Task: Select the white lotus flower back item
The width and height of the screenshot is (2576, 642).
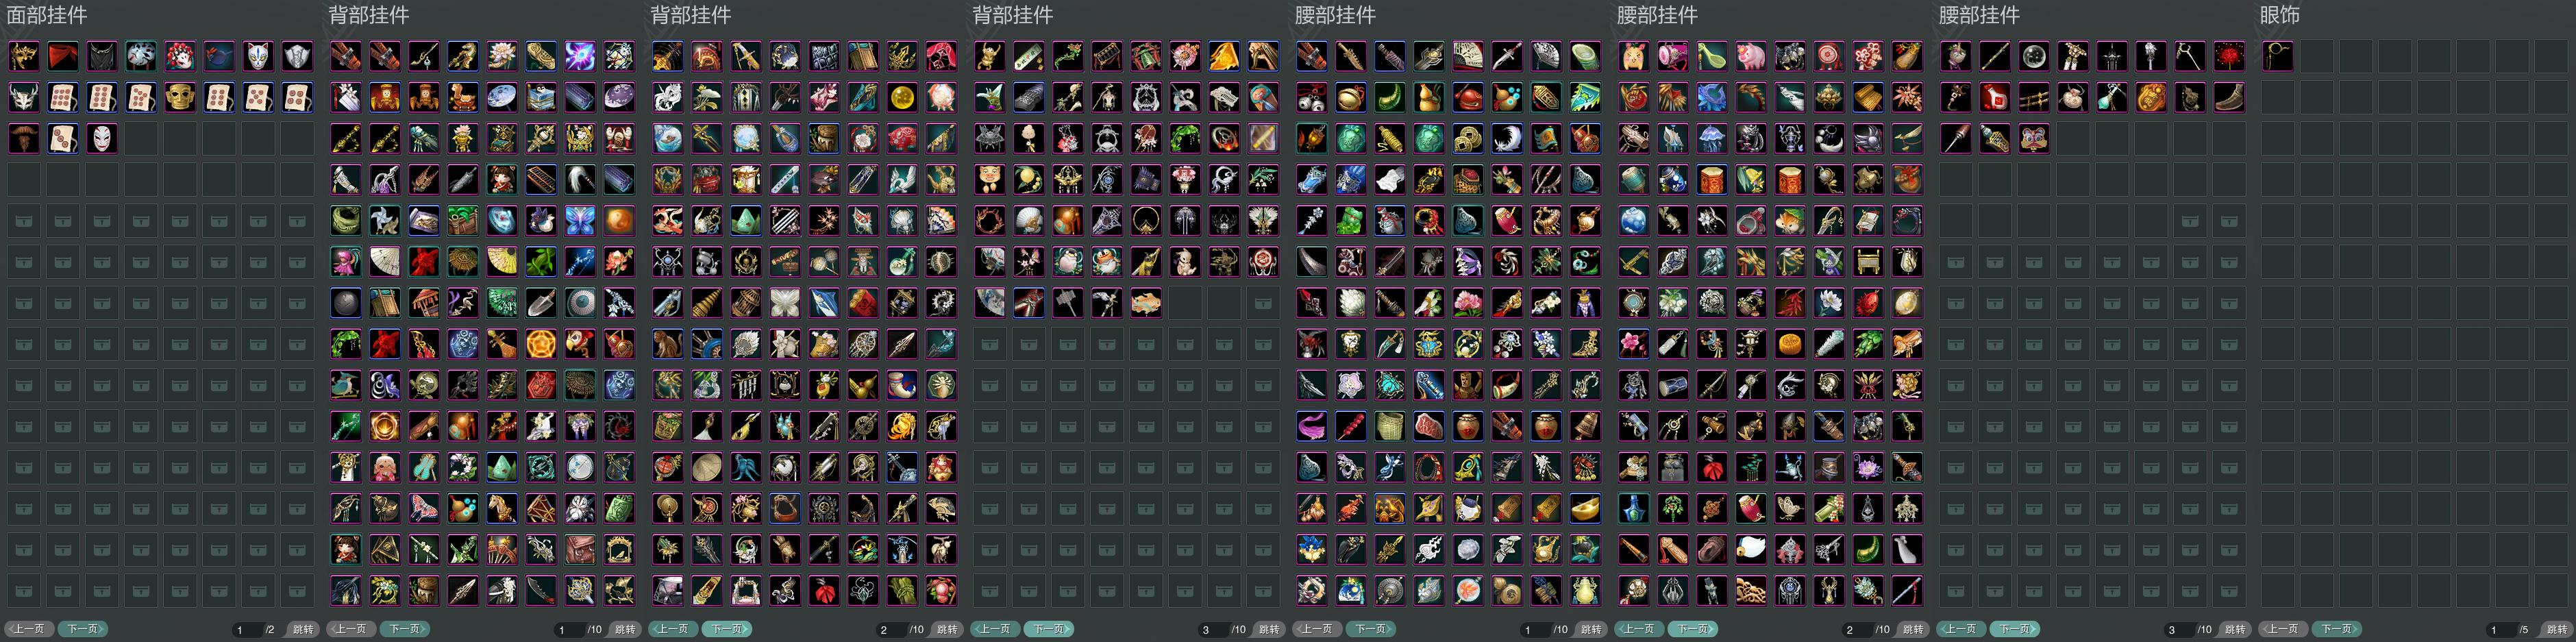Action: 502,56
